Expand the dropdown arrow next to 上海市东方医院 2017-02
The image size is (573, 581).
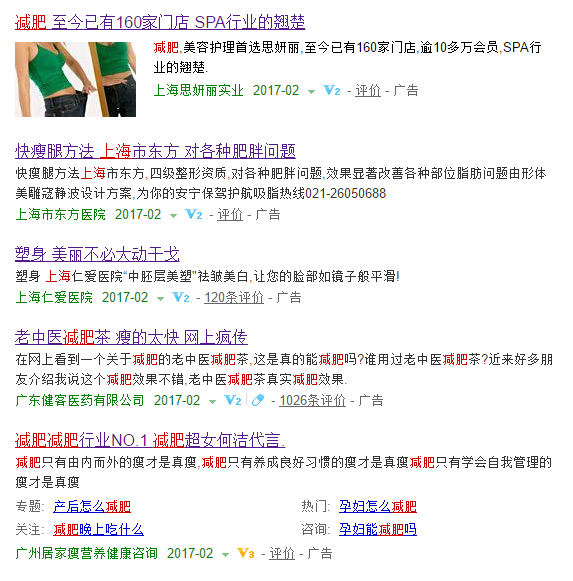[x=173, y=215]
